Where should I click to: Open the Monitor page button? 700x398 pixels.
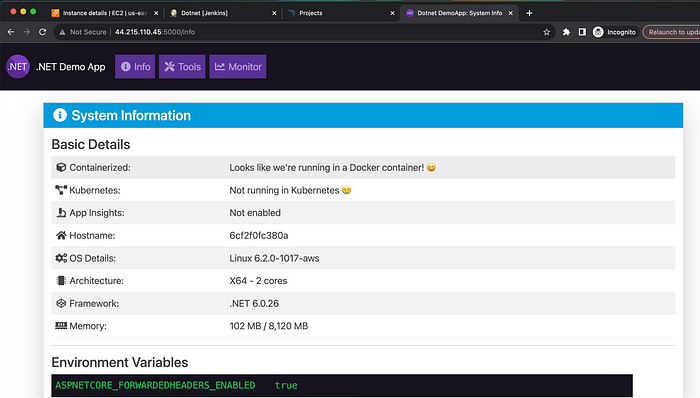[x=238, y=66]
